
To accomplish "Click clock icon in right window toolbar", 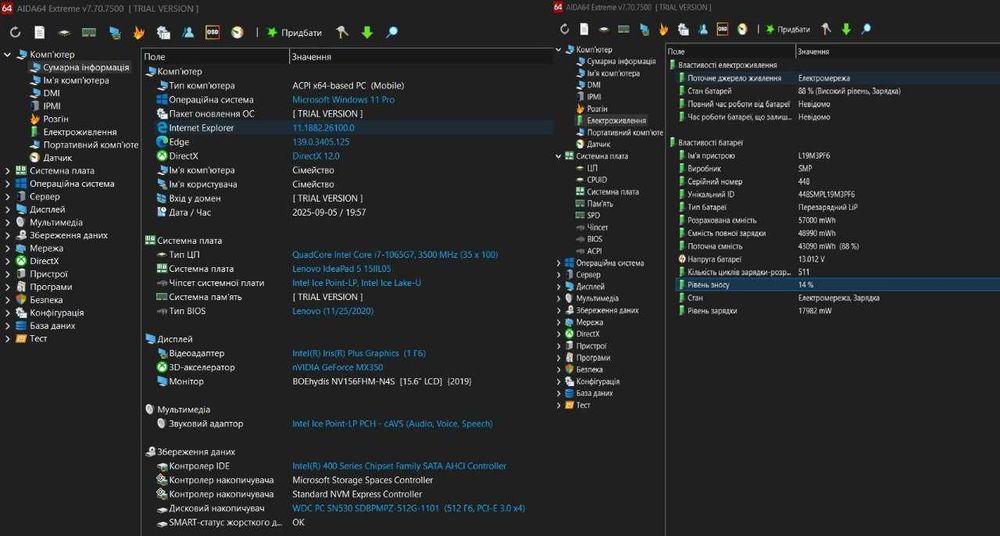I will (x=742, y=29).
